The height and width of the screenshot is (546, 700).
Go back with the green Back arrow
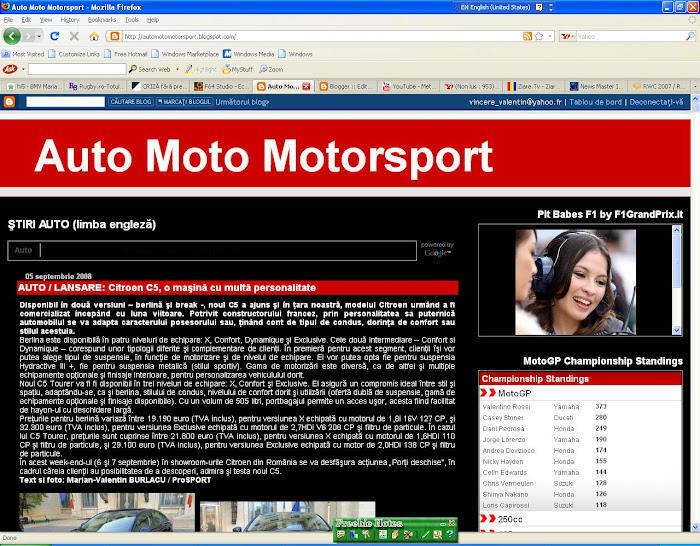point(12,36)
